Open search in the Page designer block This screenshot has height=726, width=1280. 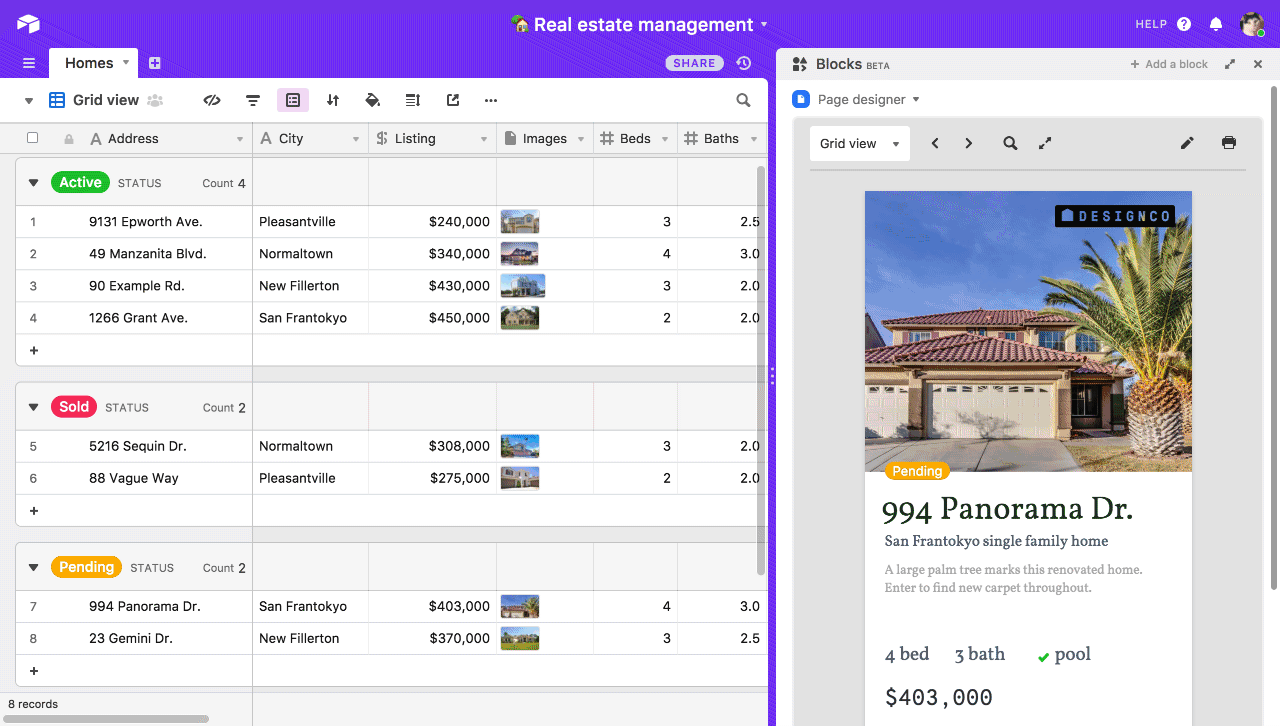pyautogui.click(x=1009, y=143)
